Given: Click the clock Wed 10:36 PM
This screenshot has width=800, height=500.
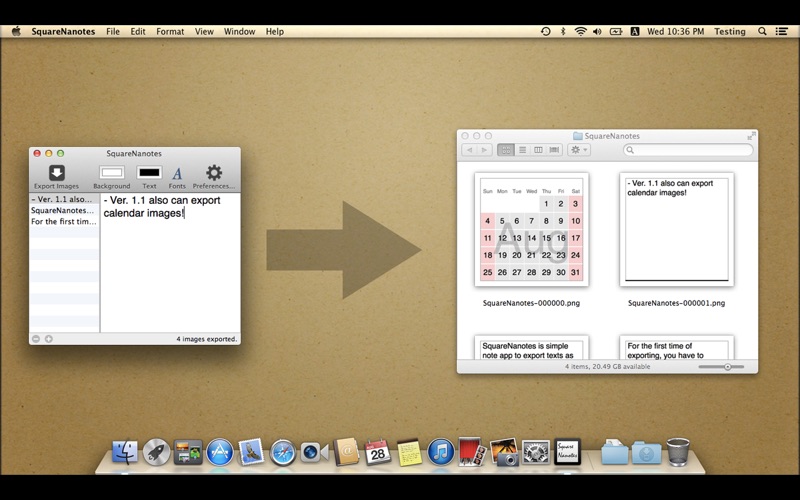Looking at the screenshot, I should [676, 31].
